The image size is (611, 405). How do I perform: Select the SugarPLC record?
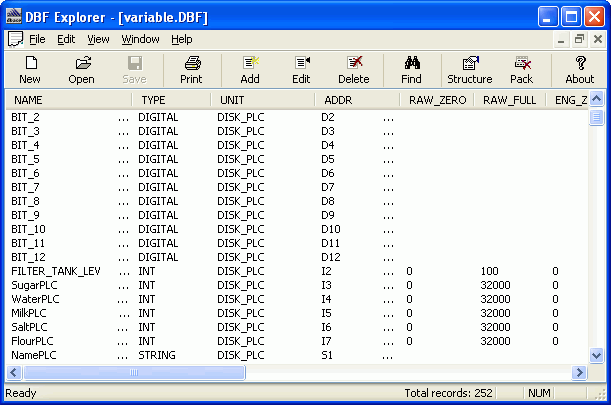coord(34,285)
